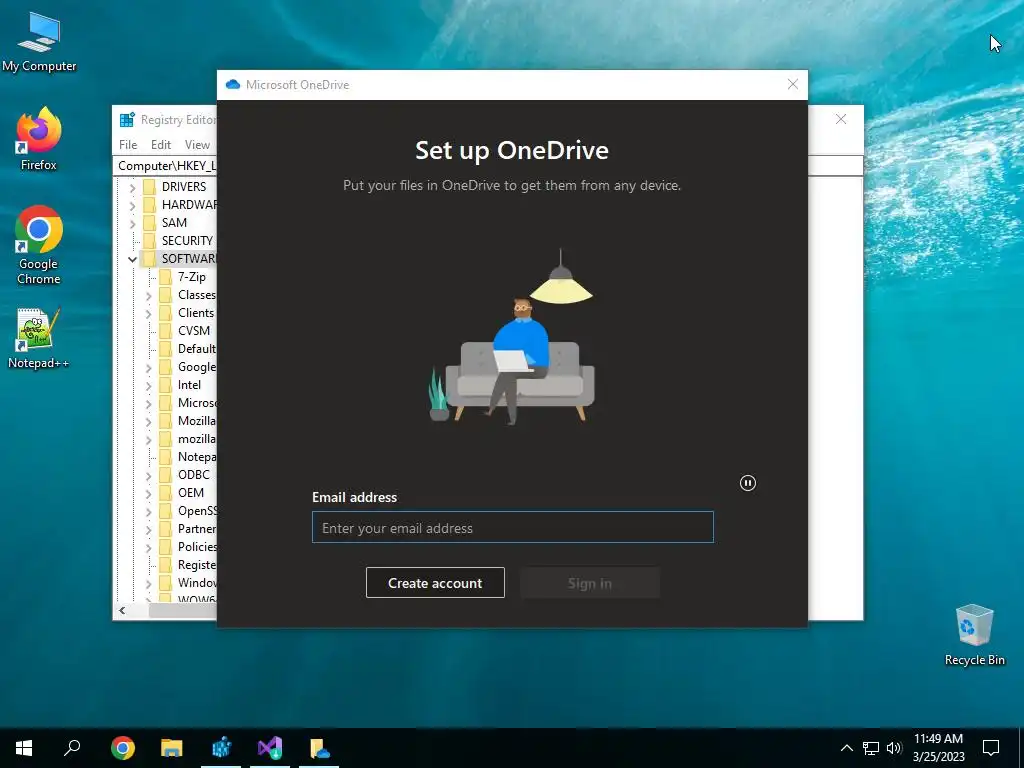Image resolution: width=1024 pixels, height=768 pixels.
Task: Select the OEM registry key
Action: pyautogui.click(x=191, y=492)
